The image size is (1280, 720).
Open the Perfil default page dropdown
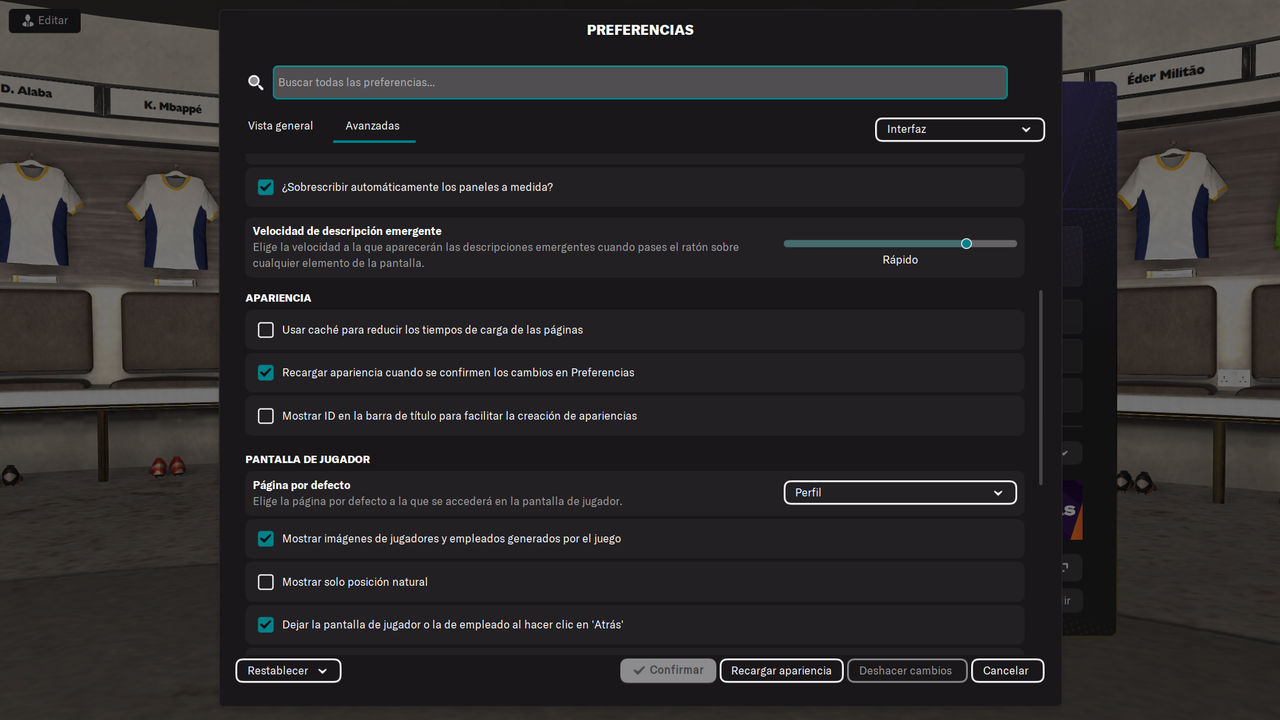(900, 492)
